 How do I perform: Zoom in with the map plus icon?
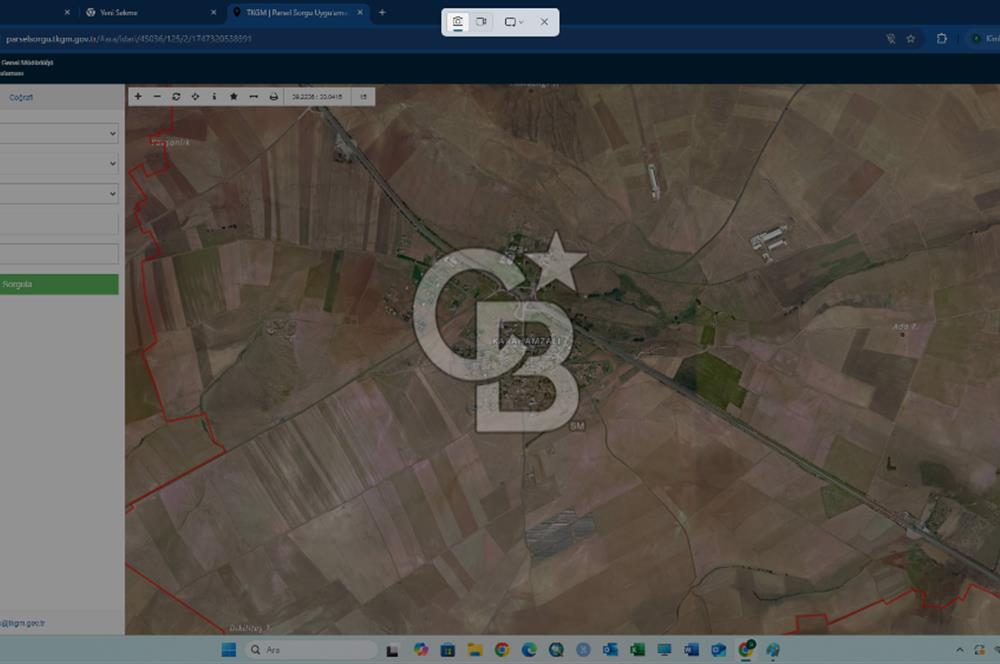(138, 97)
